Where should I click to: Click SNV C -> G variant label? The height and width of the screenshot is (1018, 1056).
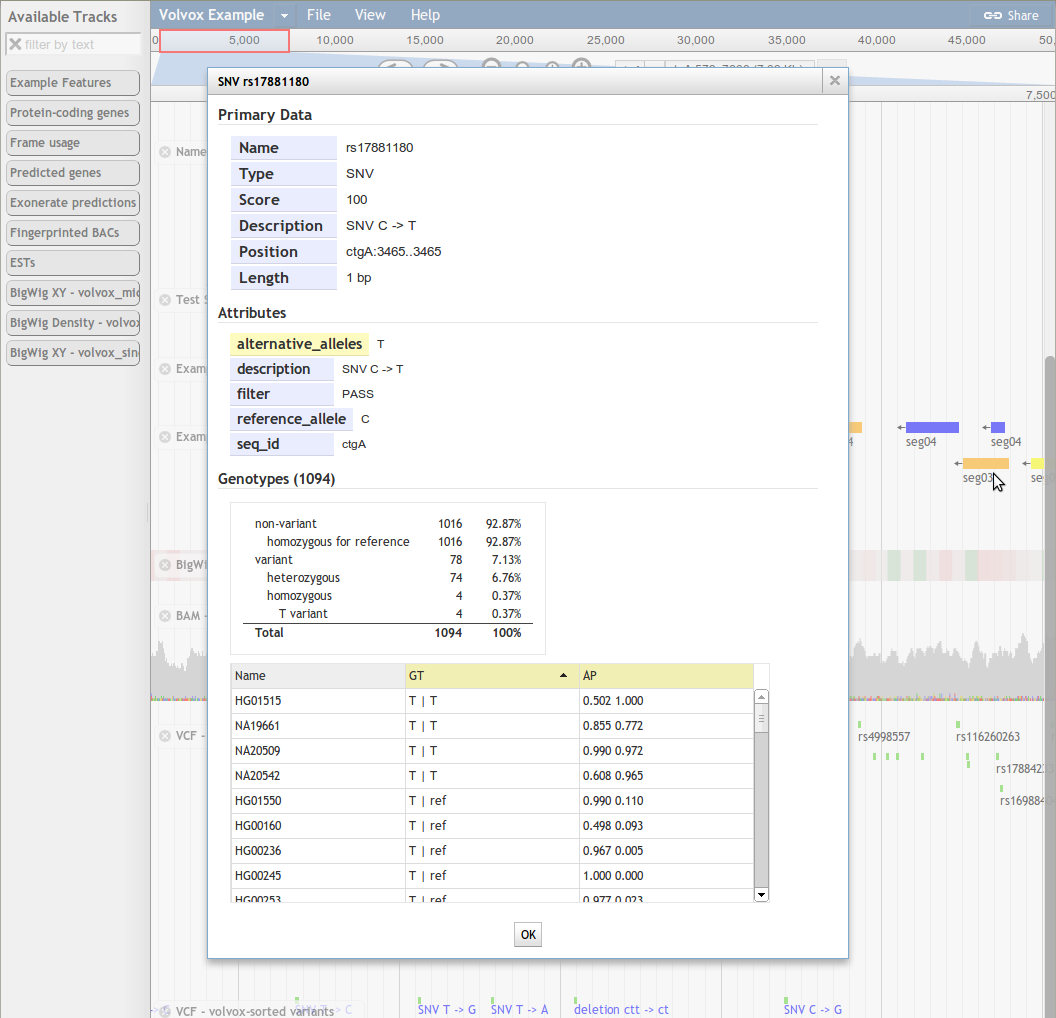click(812, 1010)
